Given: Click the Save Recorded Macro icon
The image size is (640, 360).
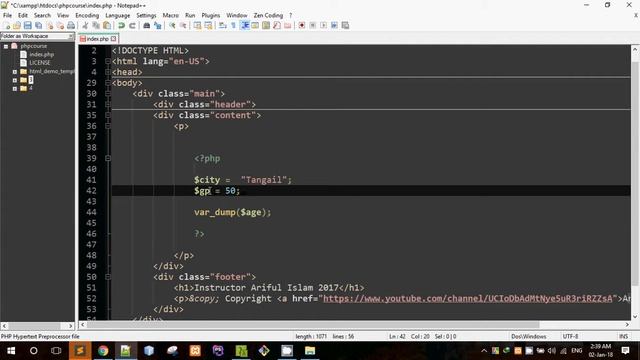Looking at the screenshot, I should pos(345,25).
